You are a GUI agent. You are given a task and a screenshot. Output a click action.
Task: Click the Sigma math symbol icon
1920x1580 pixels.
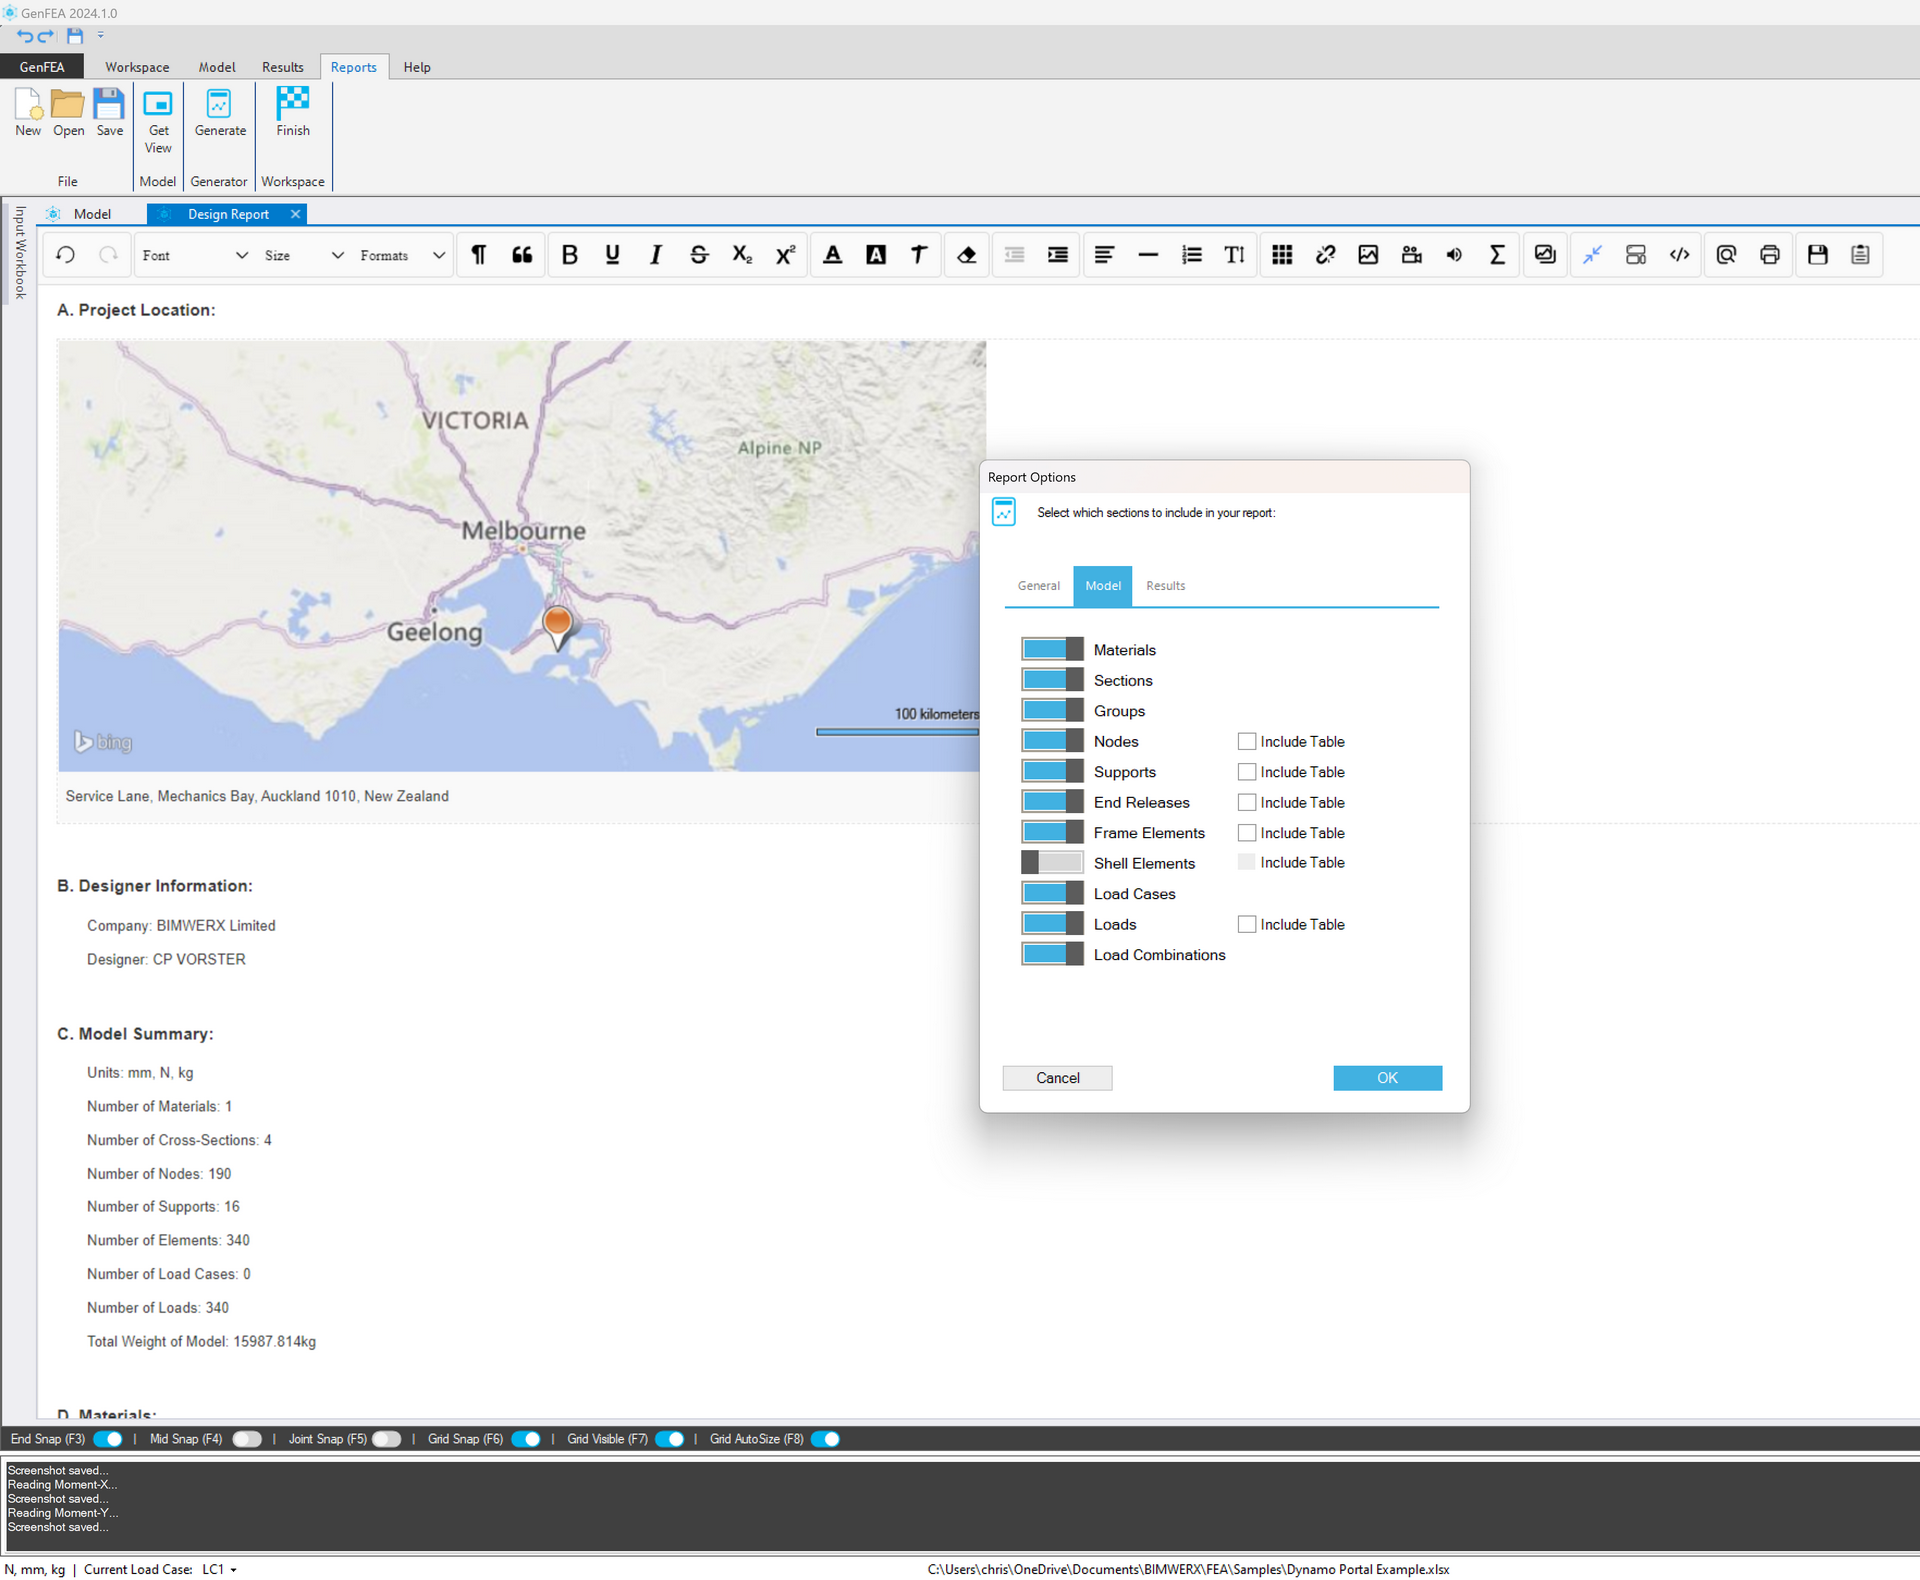pos(1497,255)
